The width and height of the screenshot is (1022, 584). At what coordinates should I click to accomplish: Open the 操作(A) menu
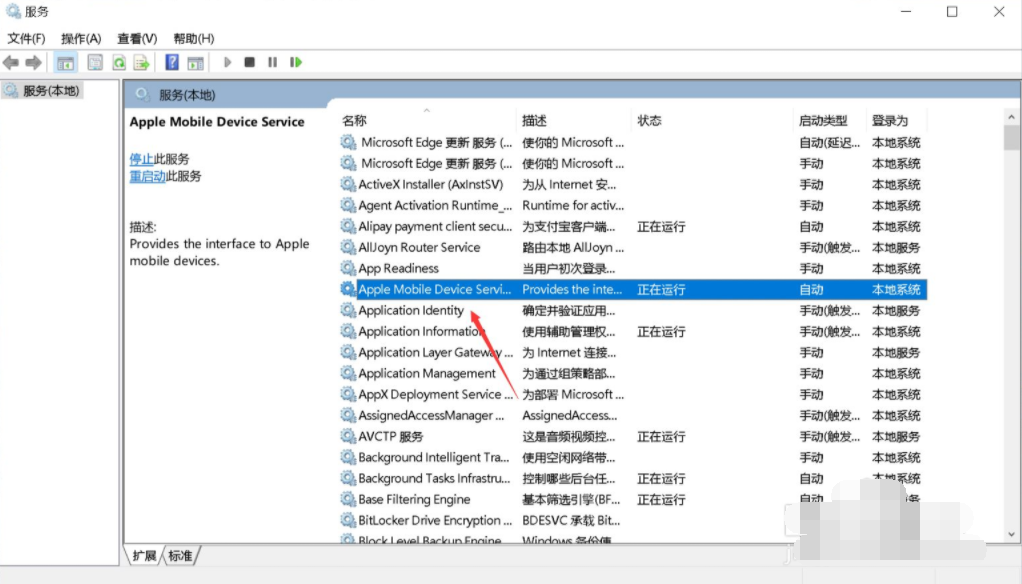click(81, 38)
